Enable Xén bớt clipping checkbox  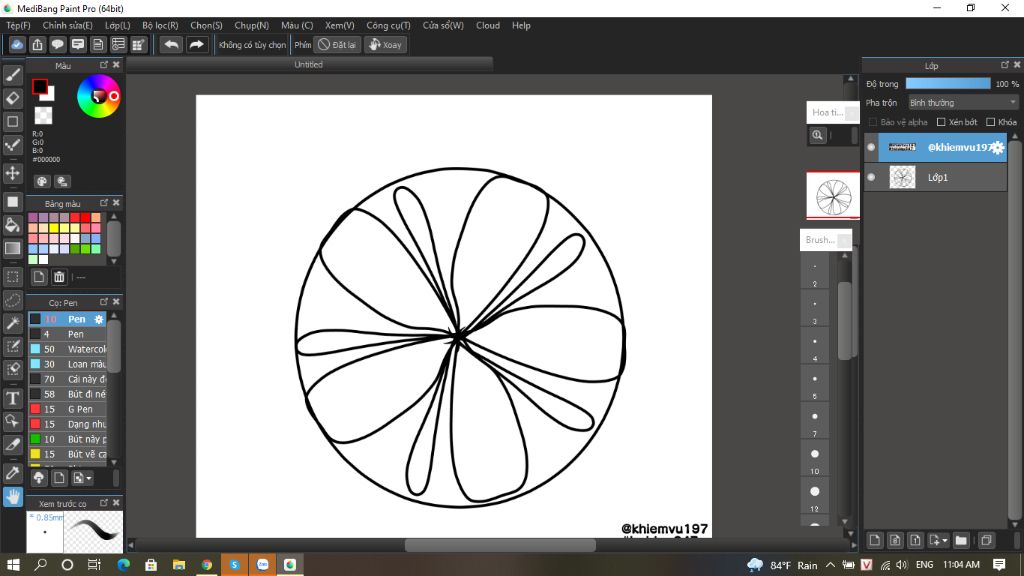941,122
